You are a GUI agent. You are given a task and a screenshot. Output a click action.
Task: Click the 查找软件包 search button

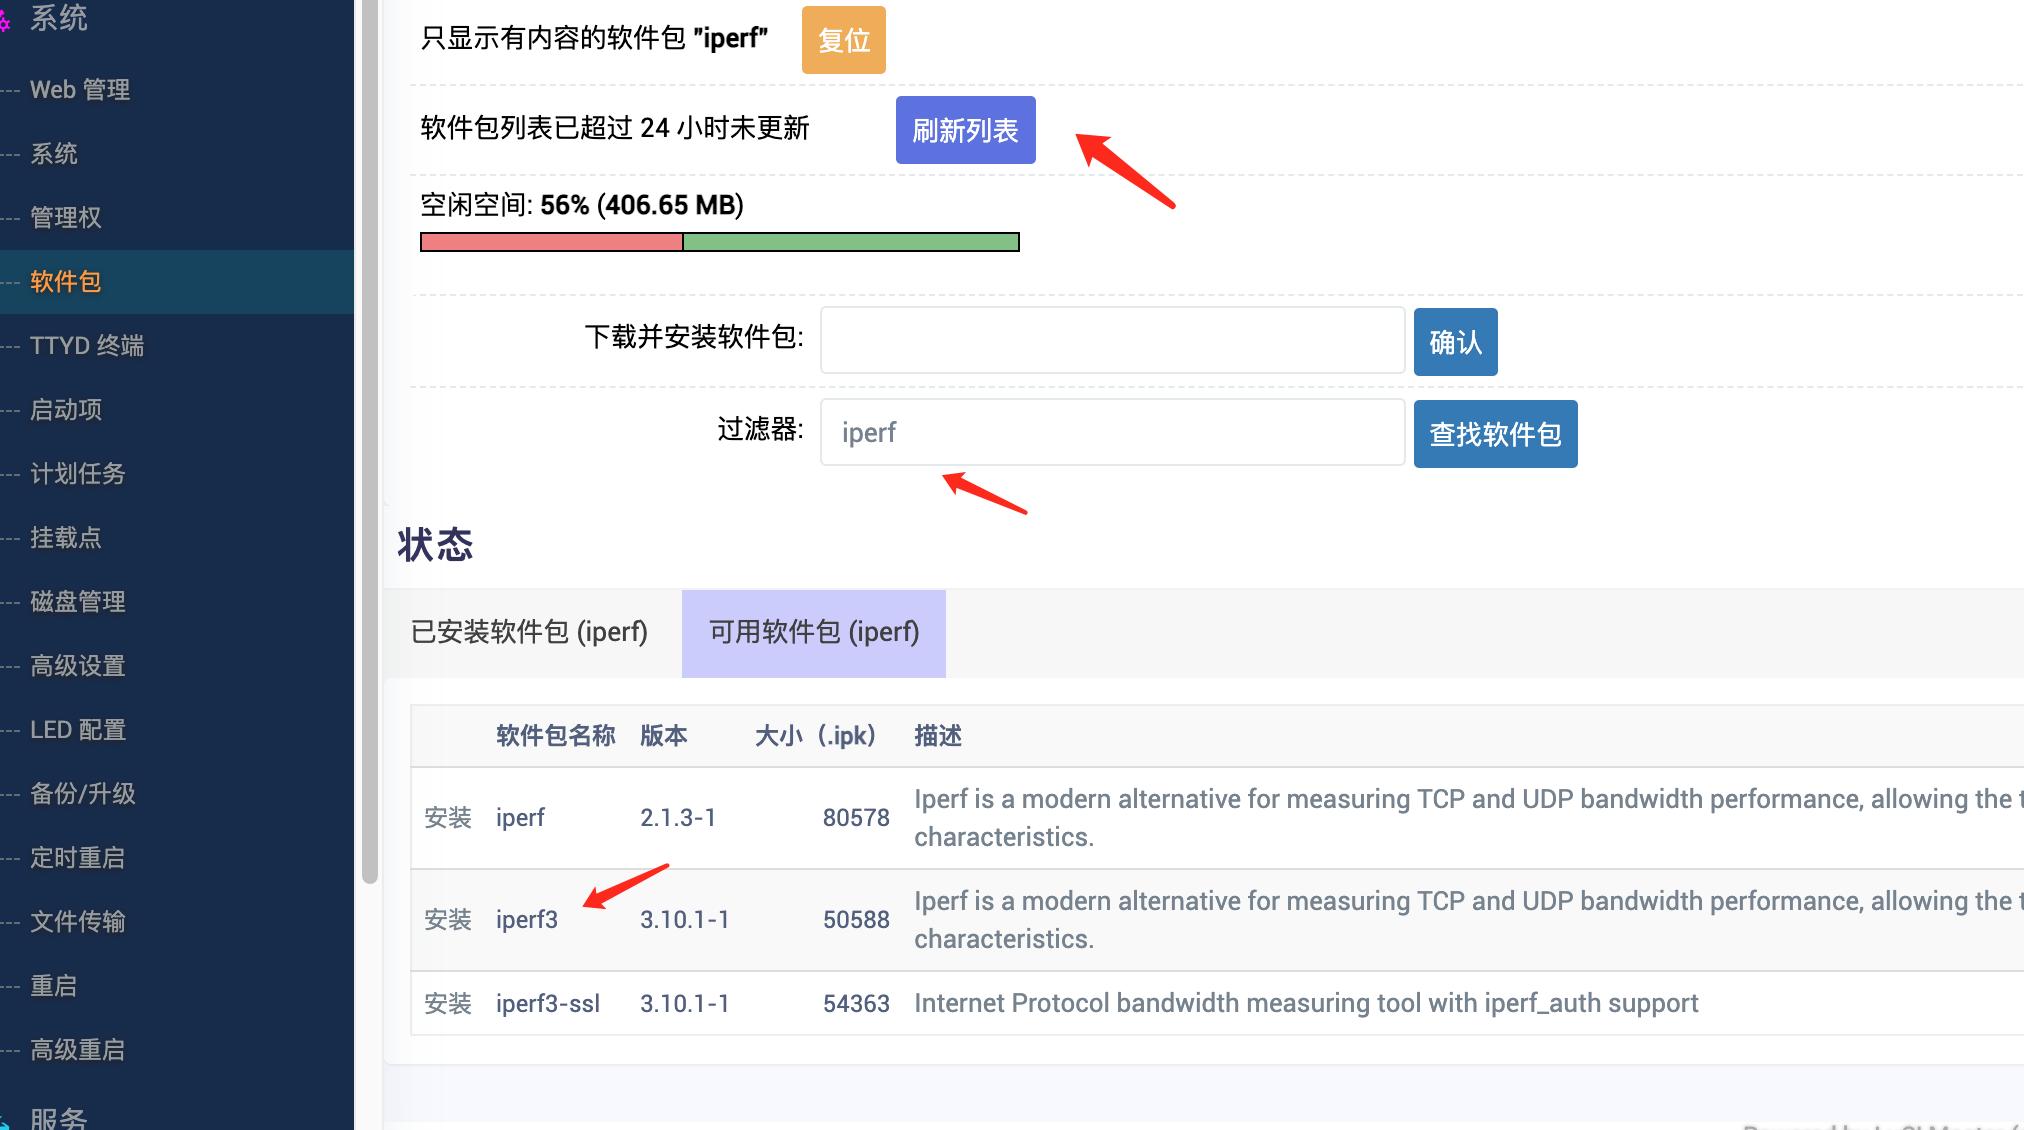(1494, 433)
